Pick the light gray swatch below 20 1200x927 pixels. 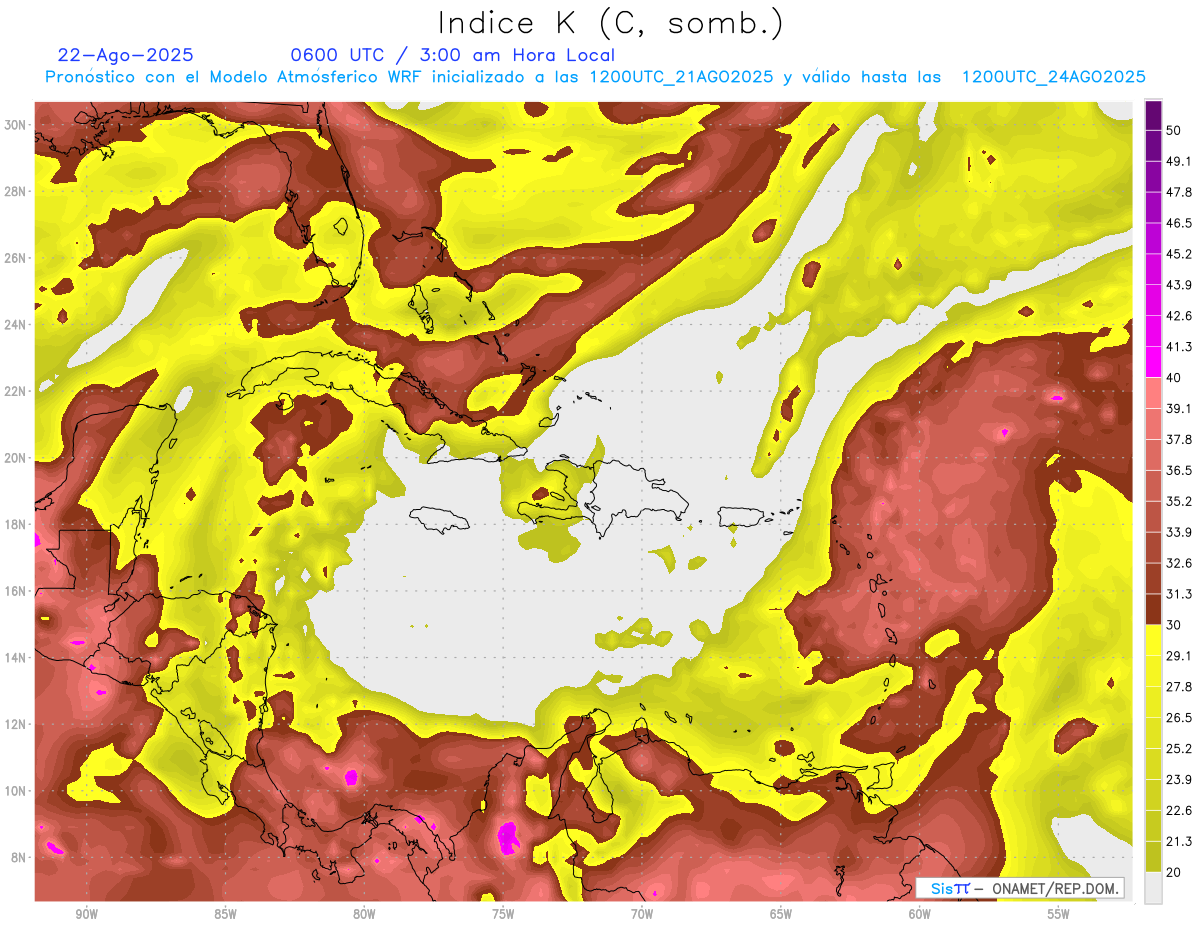tap(1153, 888)
